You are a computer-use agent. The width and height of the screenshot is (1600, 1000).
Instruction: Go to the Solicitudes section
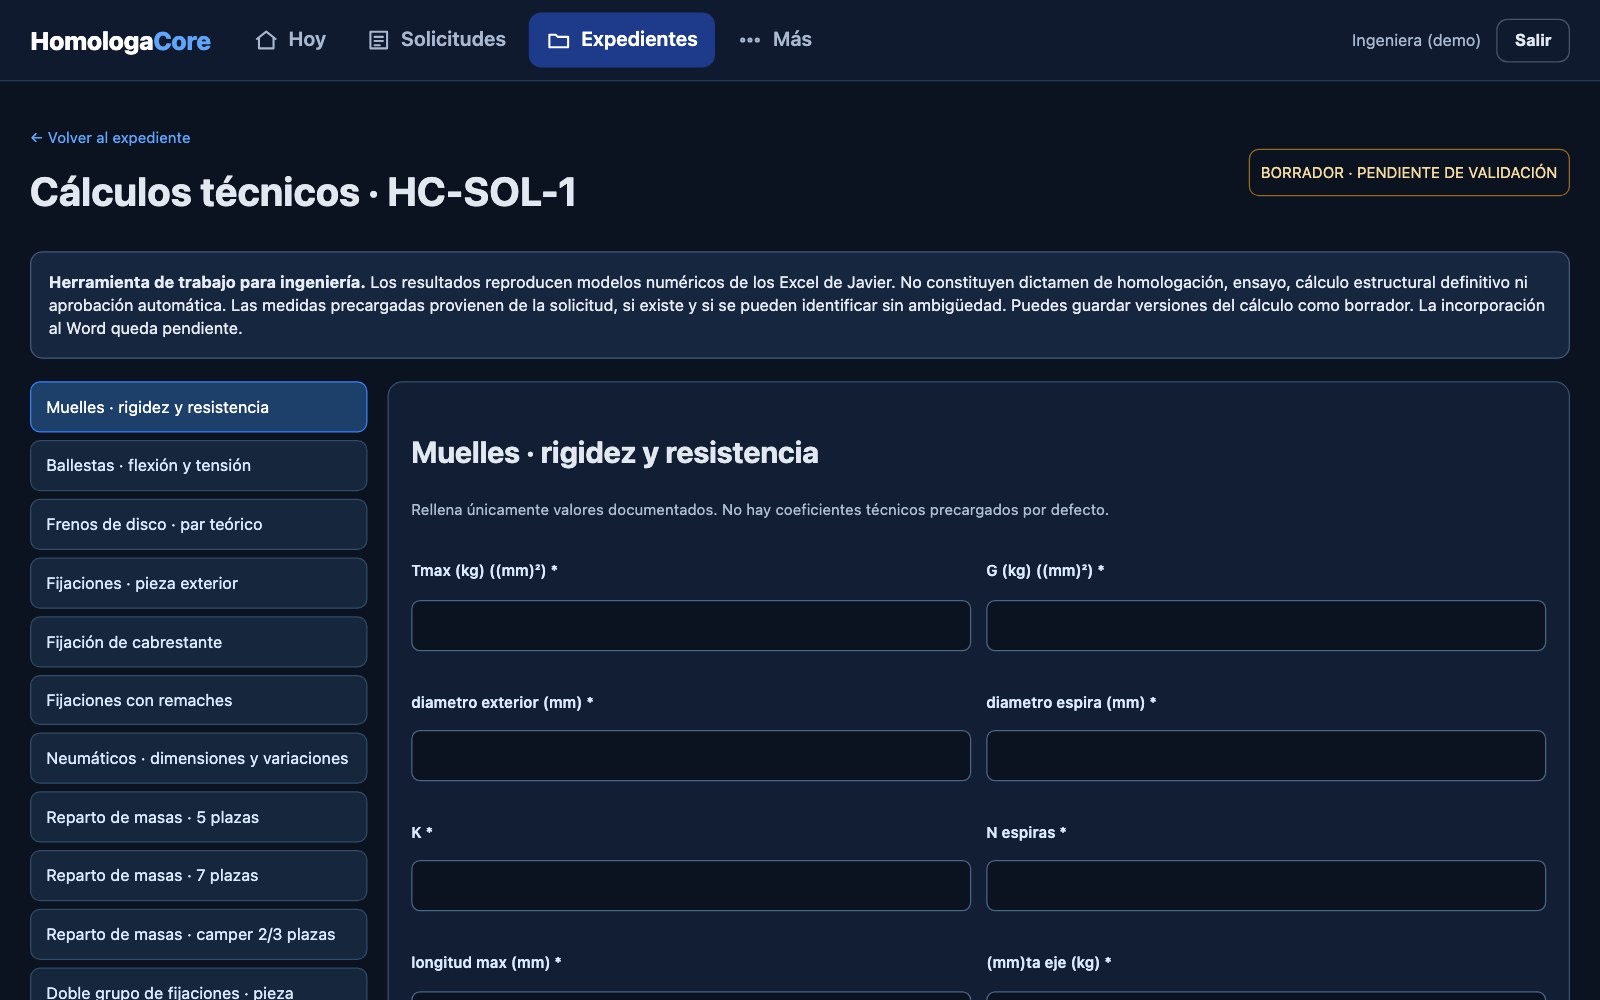(x=437, y=40)
